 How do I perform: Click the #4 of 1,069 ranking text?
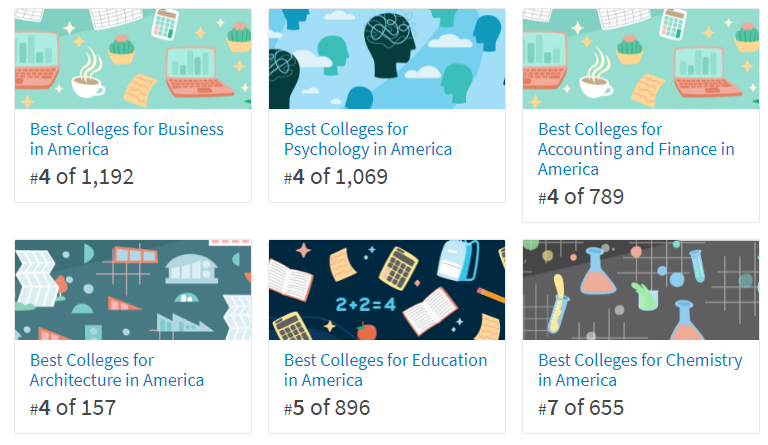[x=336, y=178]
